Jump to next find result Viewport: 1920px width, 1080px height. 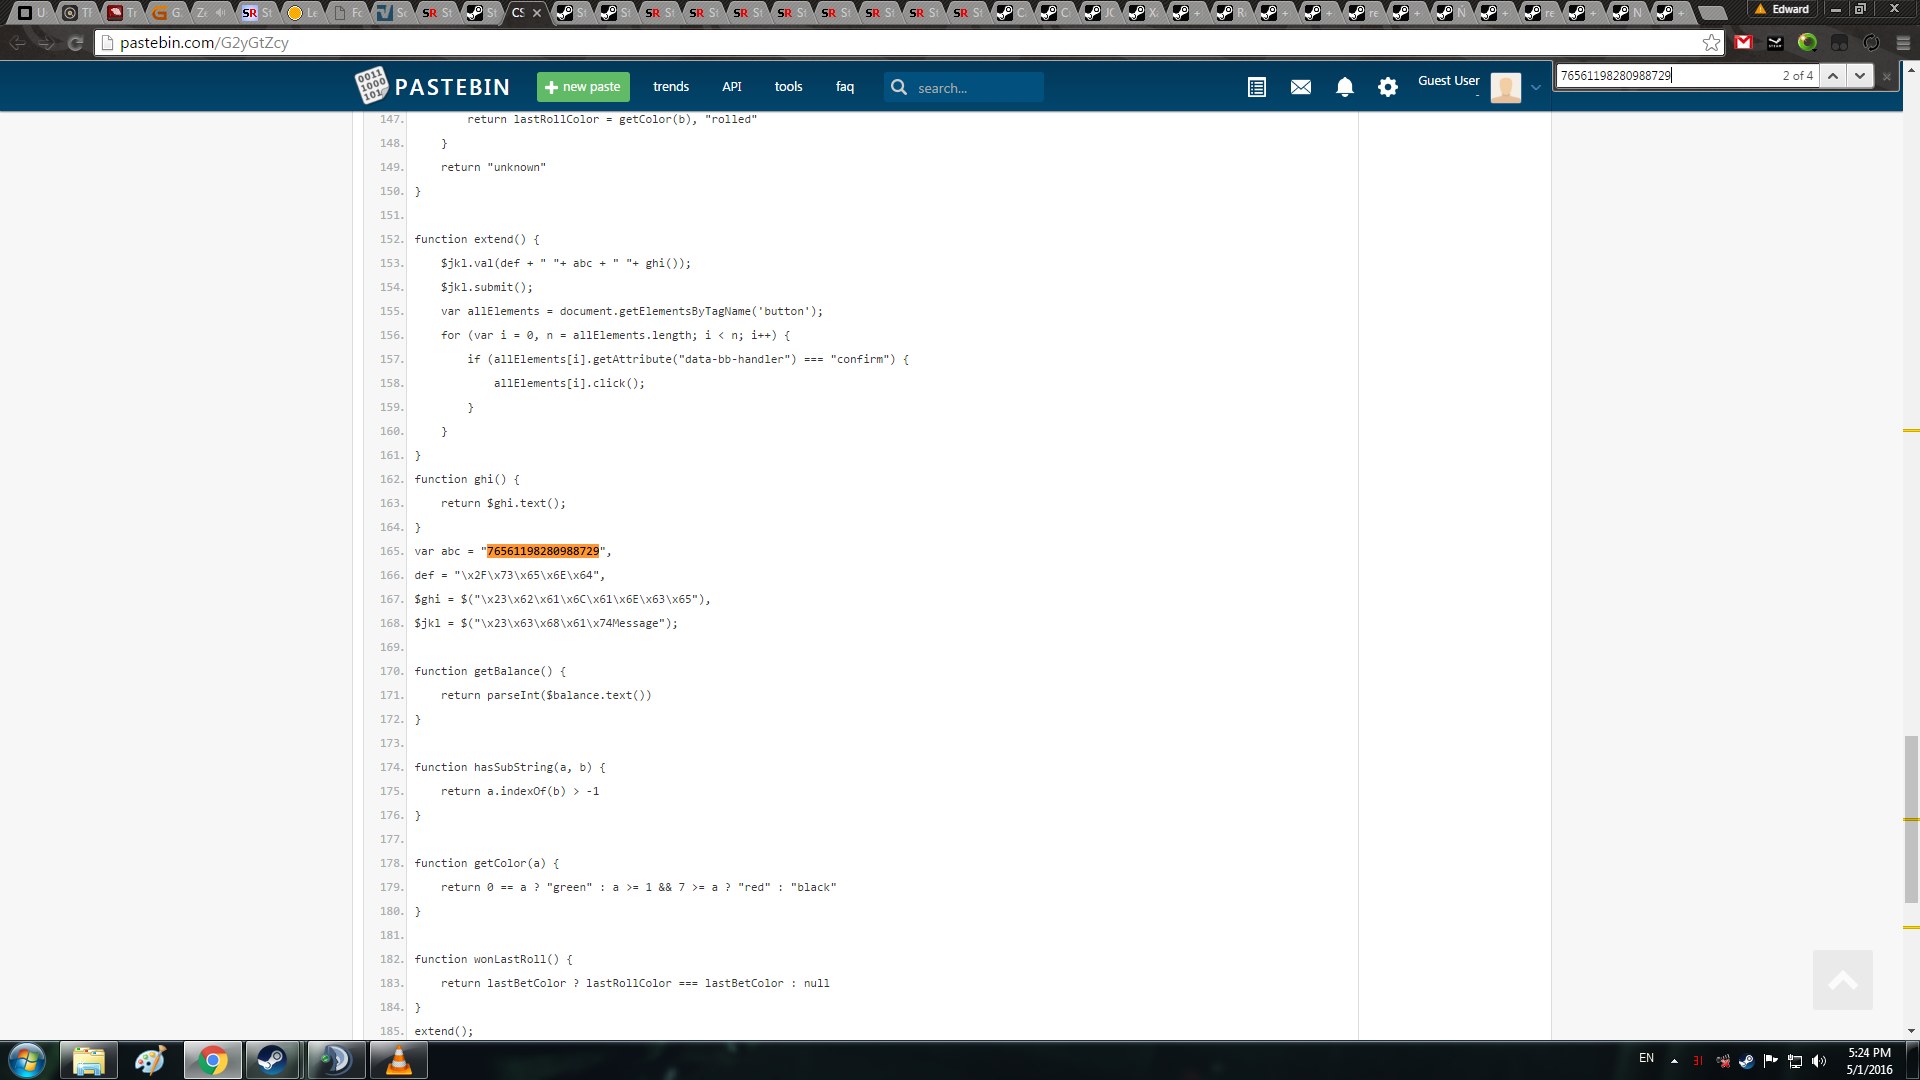click(x=1860, y=76)
